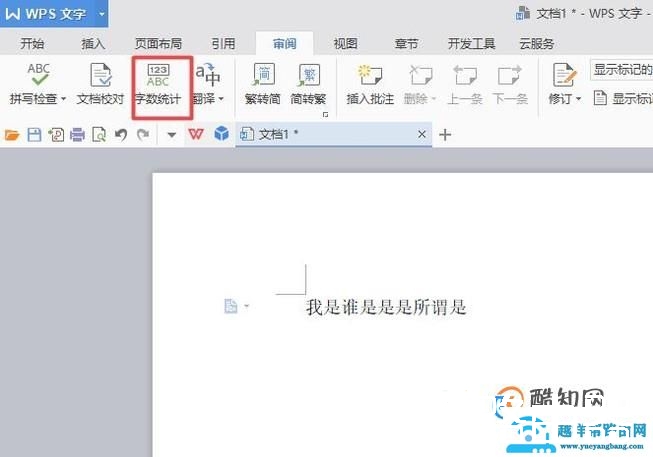Click the title bar document icon
653x457 pixels.
[523, 13]
